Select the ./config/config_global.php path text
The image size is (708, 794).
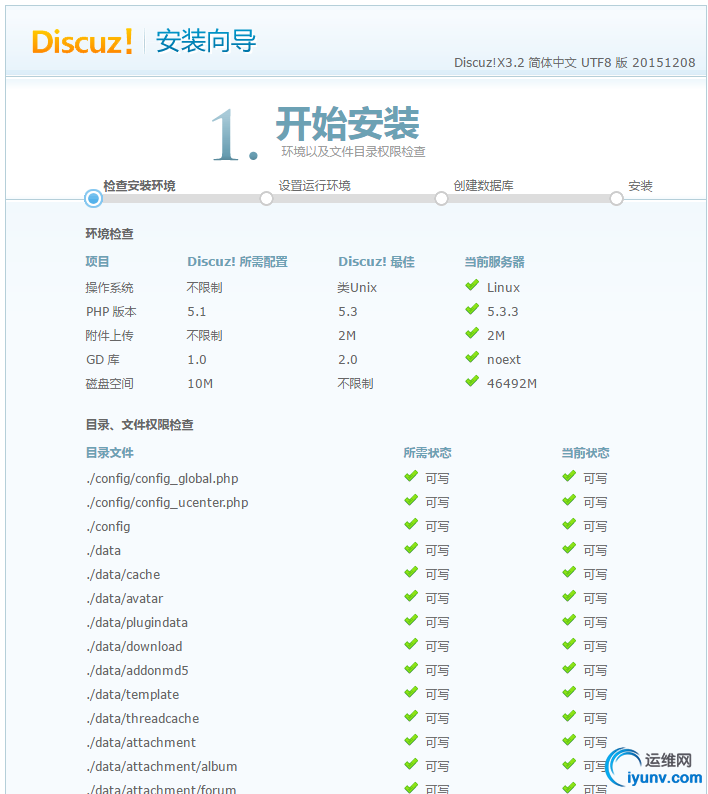[162, 479]
